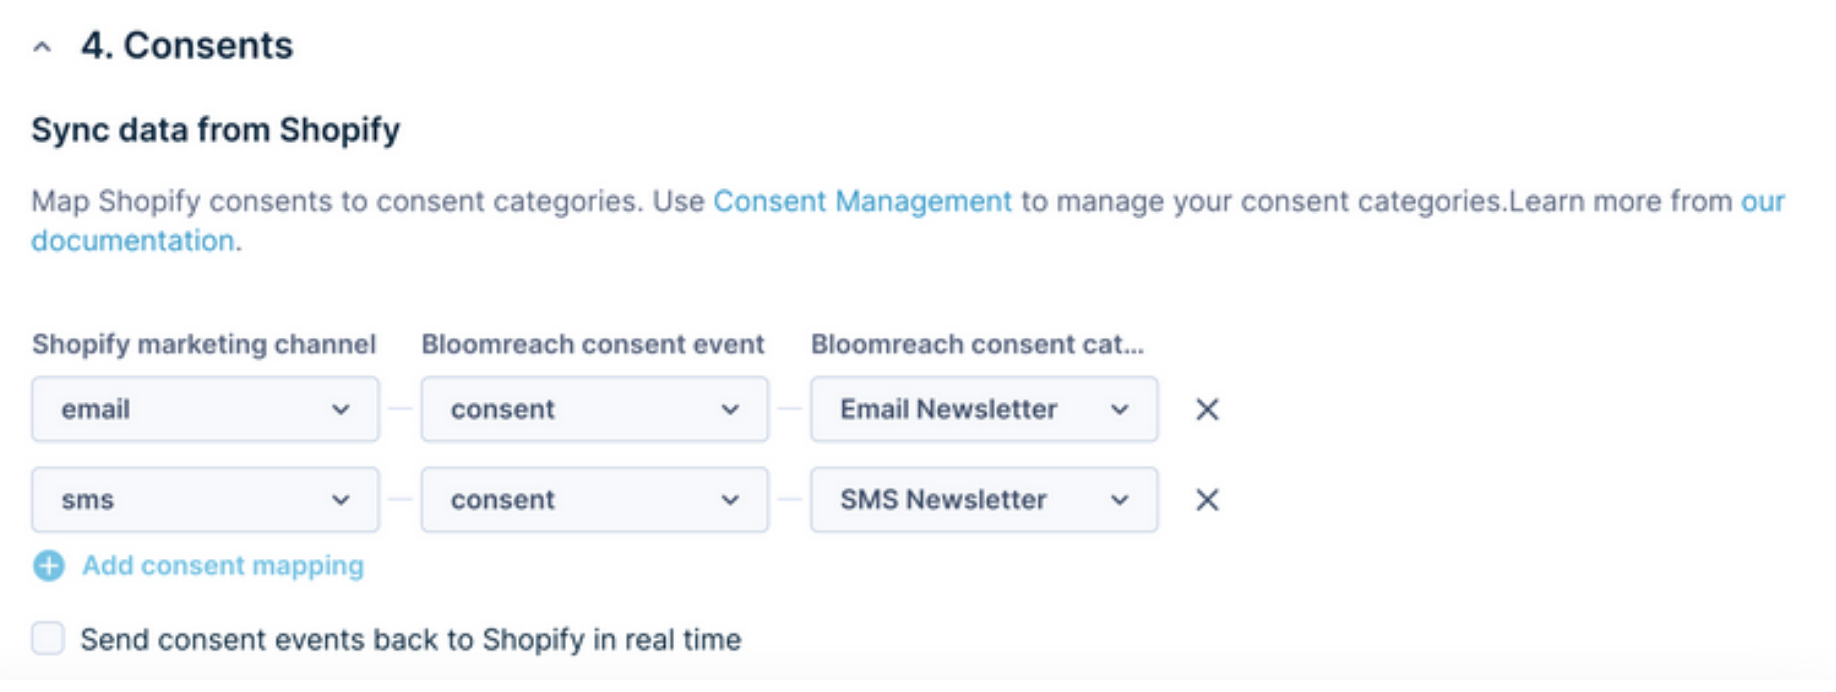Remove the email mapping row via X icon
Image resolution: width=1836 pixels, height=692 pixels.
(x=1206, y=408)
